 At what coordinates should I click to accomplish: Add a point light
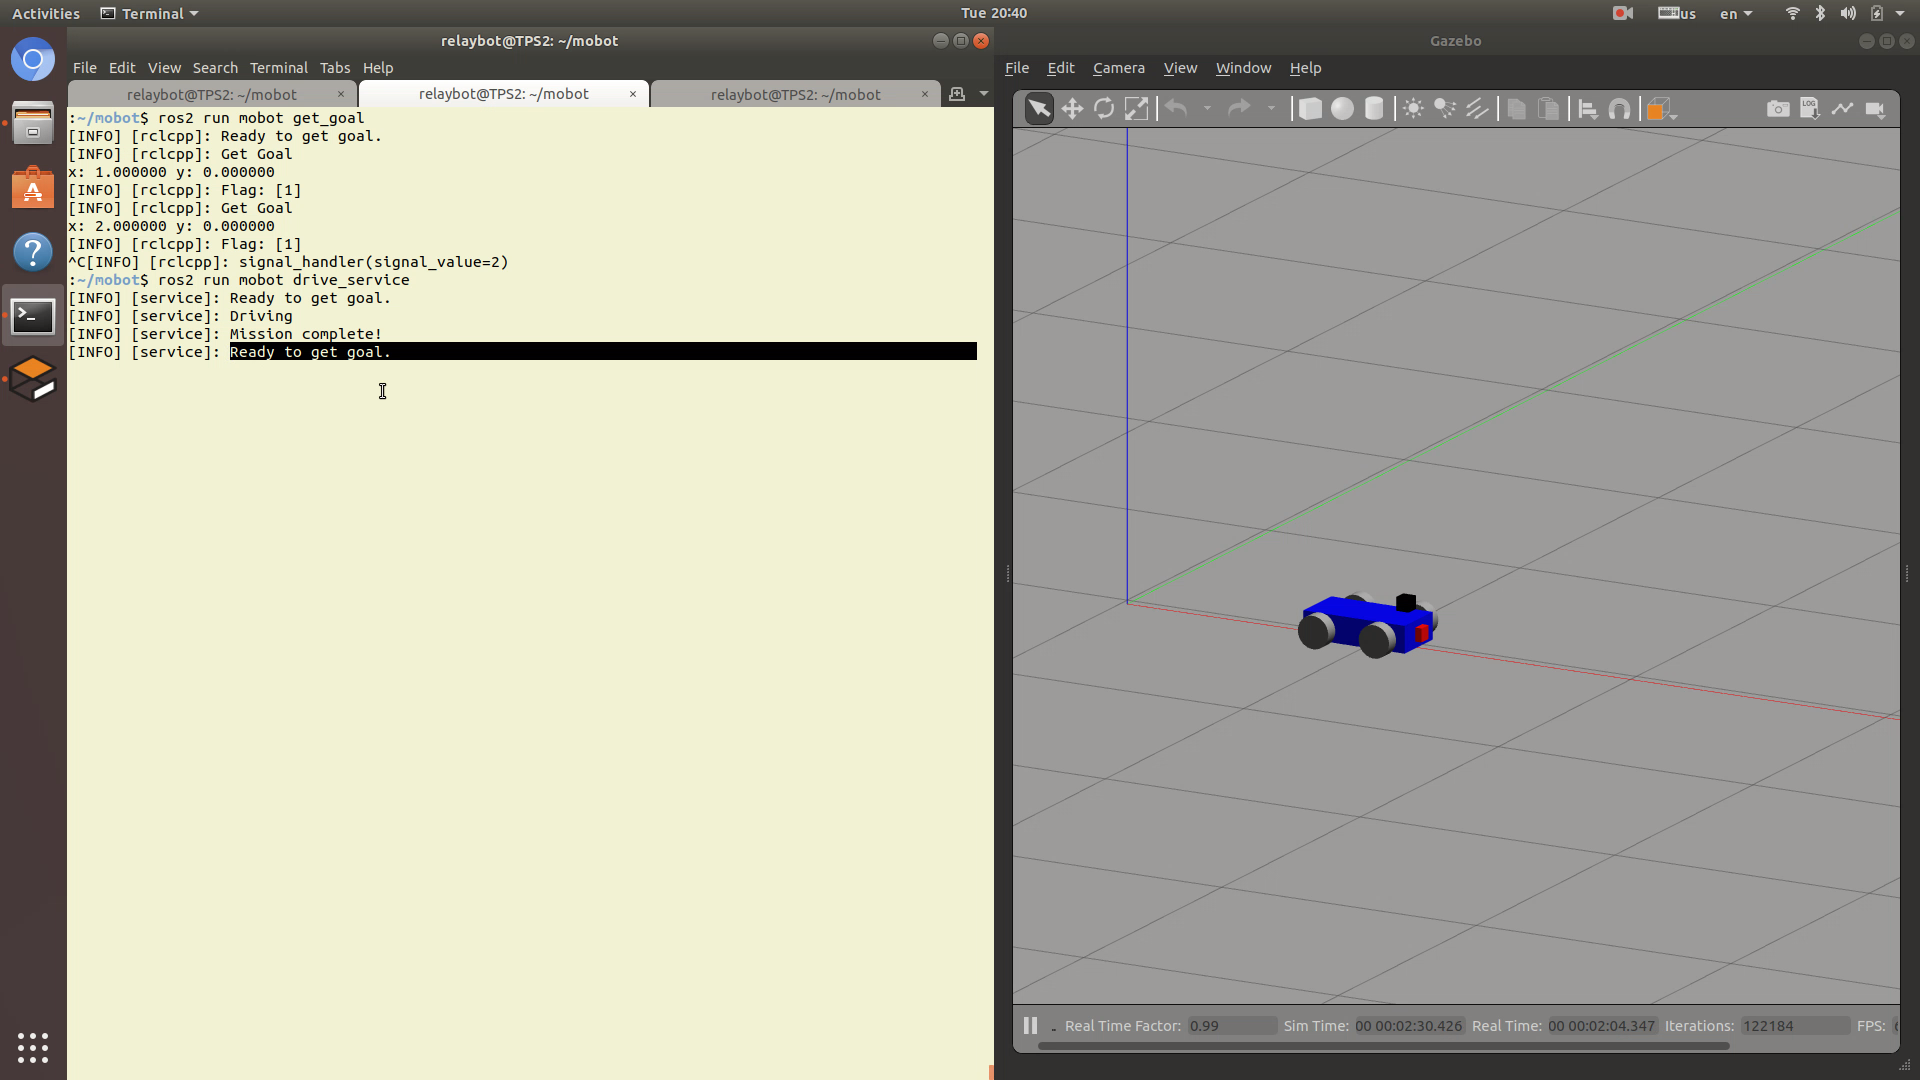tap(1413, 109)
